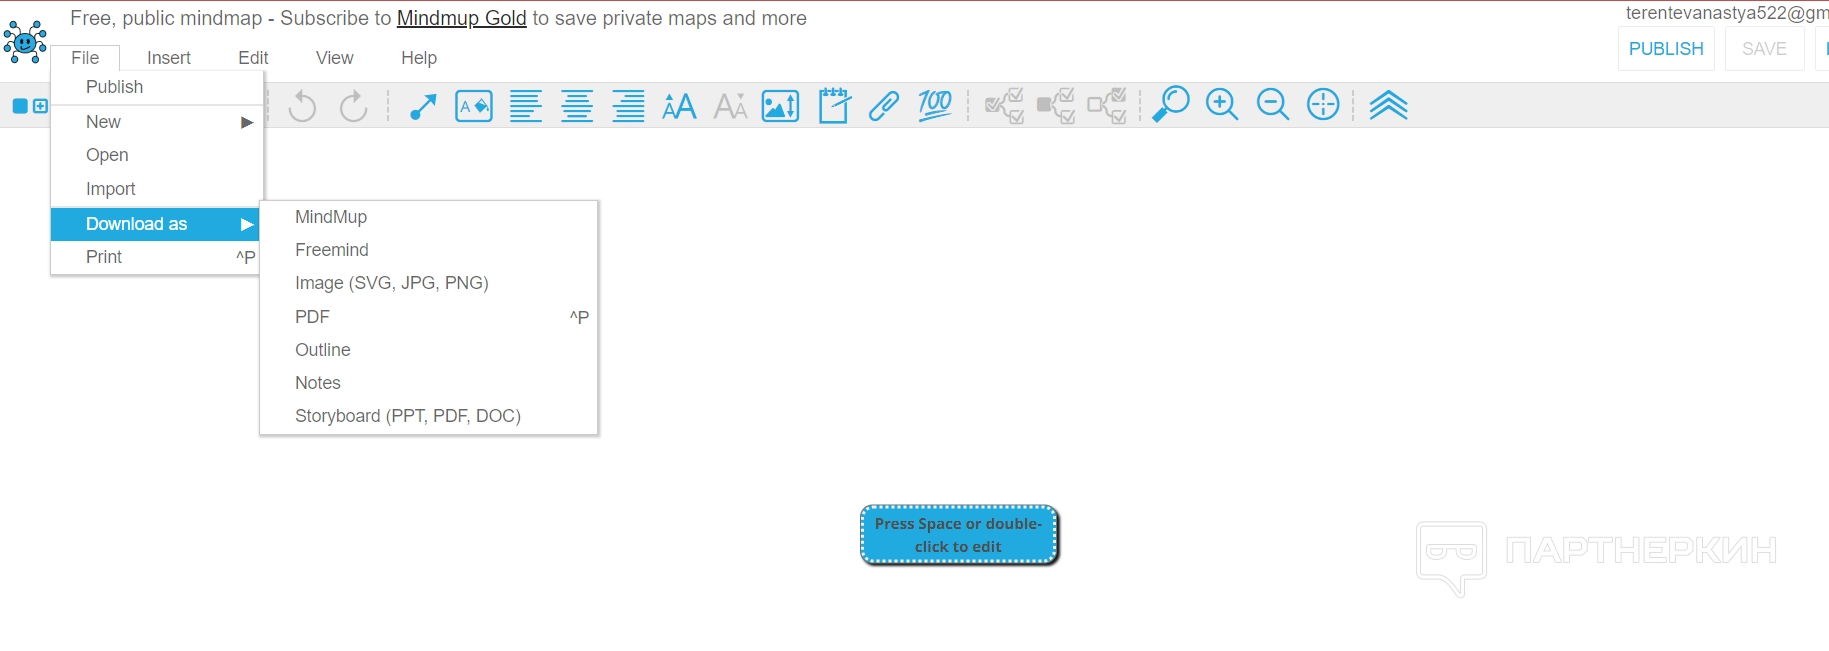Align text center in node

click(x=577, y=105)
